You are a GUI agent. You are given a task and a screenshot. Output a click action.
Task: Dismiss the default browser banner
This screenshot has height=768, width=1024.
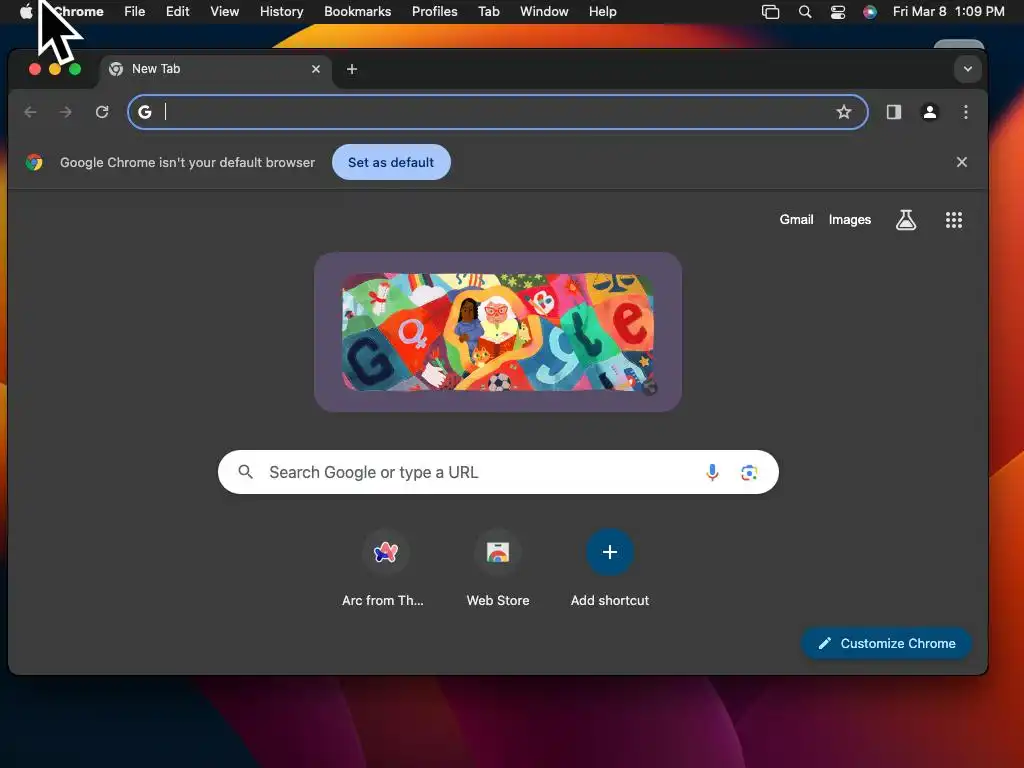pyautogui.click(x=961, y=162)
